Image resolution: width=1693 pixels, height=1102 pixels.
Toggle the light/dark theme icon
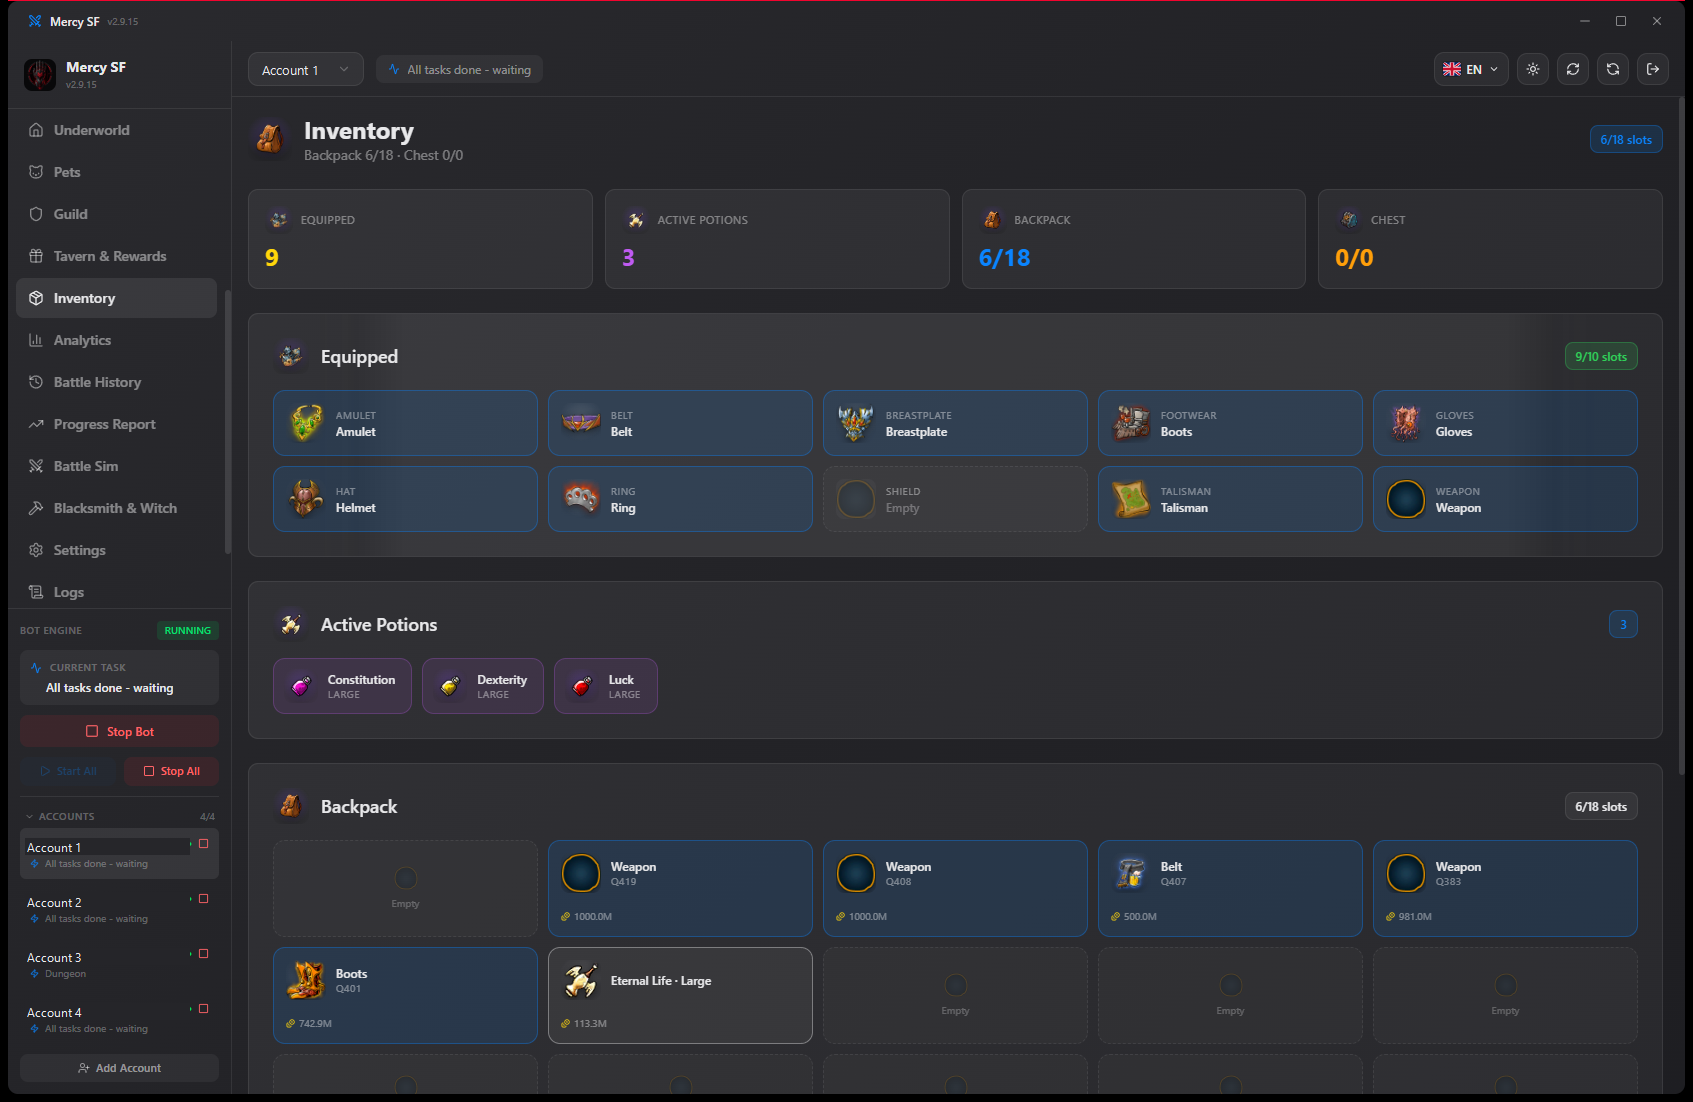pyautogui.click(x=1533, y=69)
